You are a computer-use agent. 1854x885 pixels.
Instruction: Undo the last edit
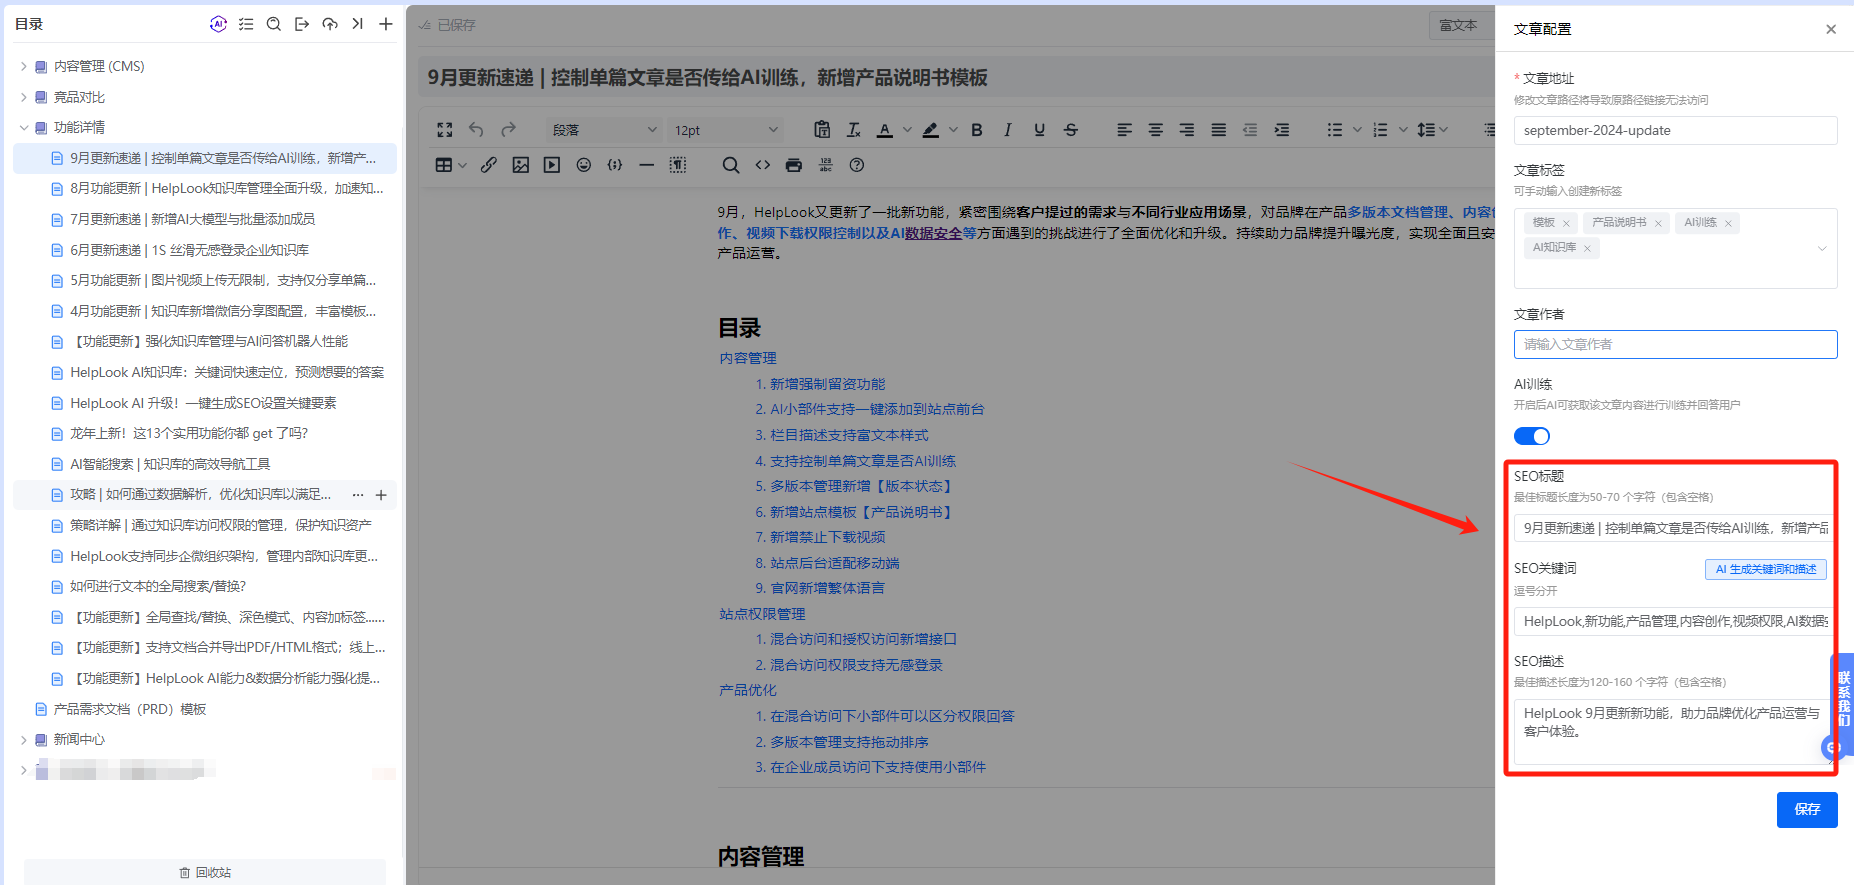(x=476, y=130)
